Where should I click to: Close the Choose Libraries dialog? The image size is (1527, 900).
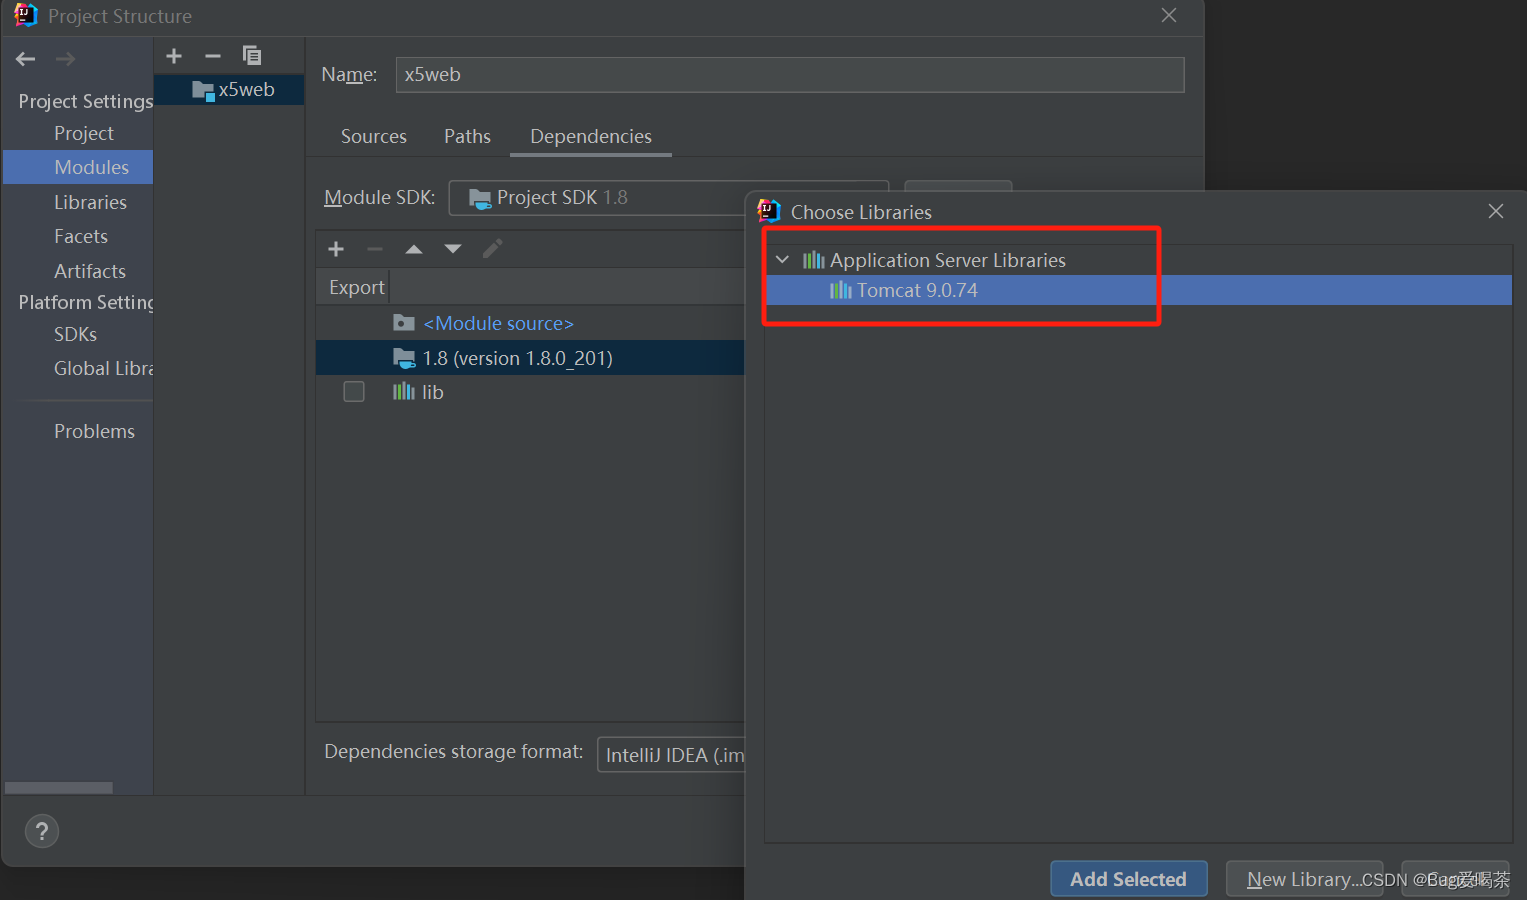pos(1496,211)
